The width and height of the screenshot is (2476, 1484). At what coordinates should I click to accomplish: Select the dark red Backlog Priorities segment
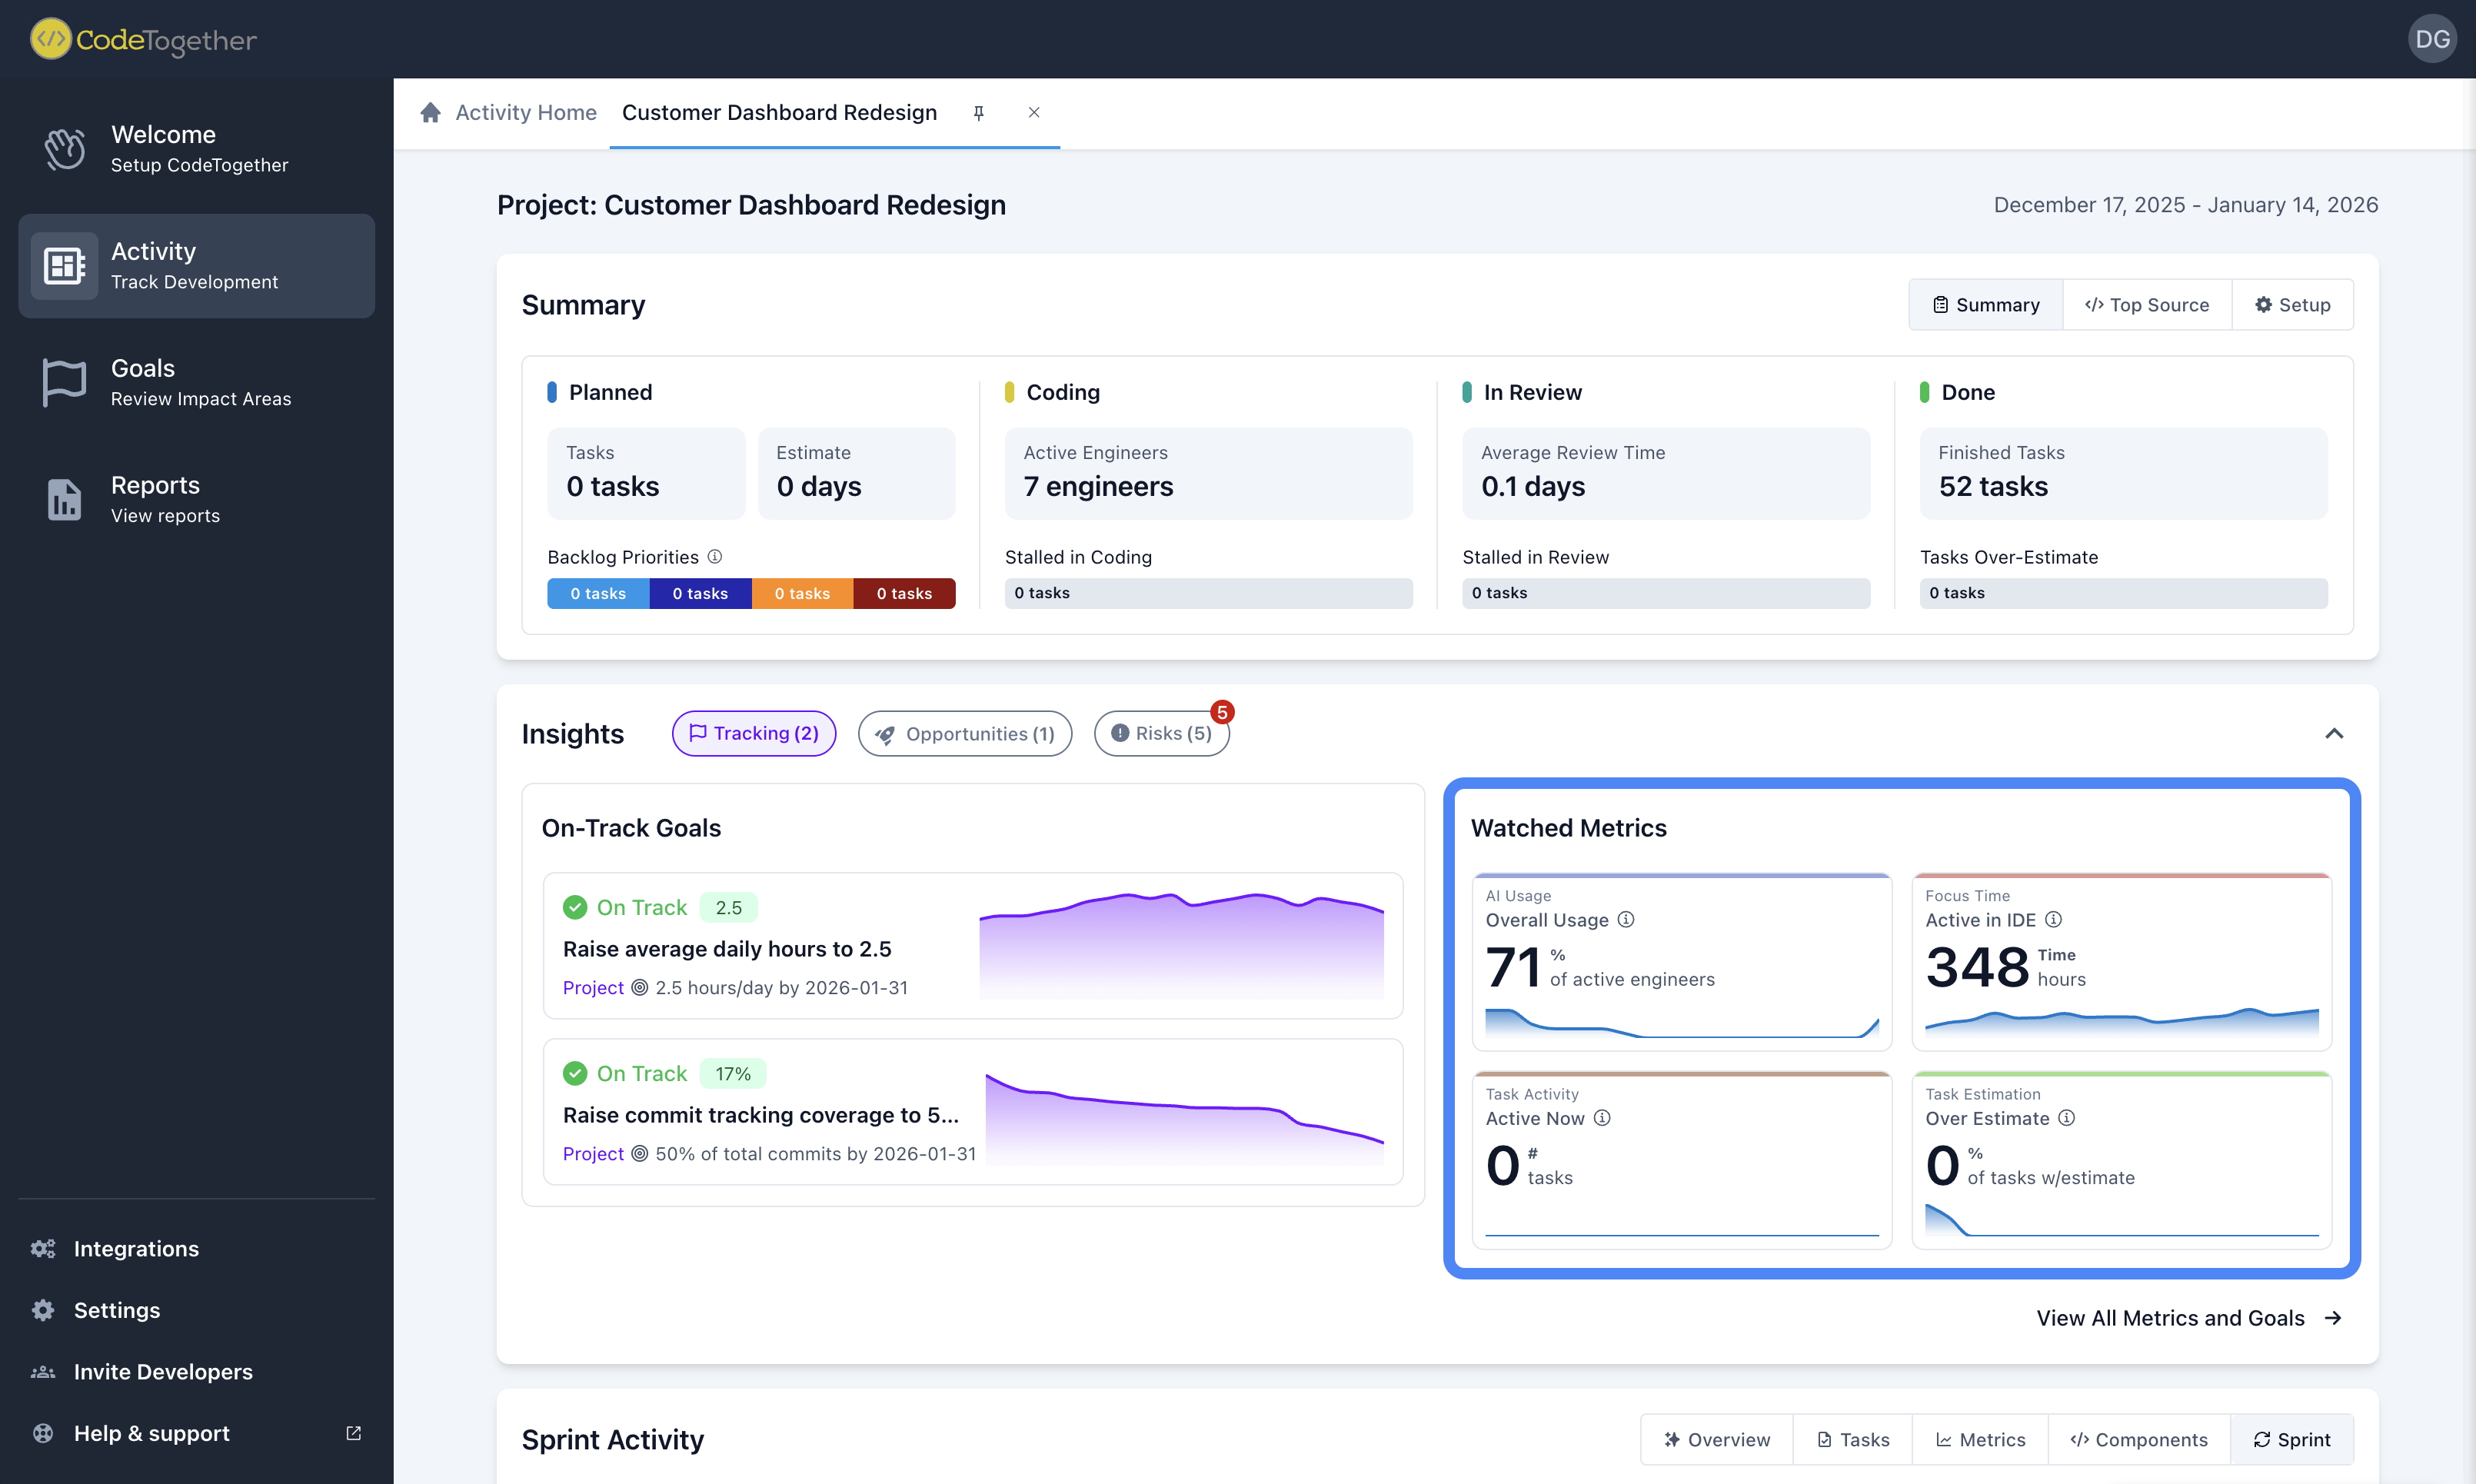click(x=903, y=593)
